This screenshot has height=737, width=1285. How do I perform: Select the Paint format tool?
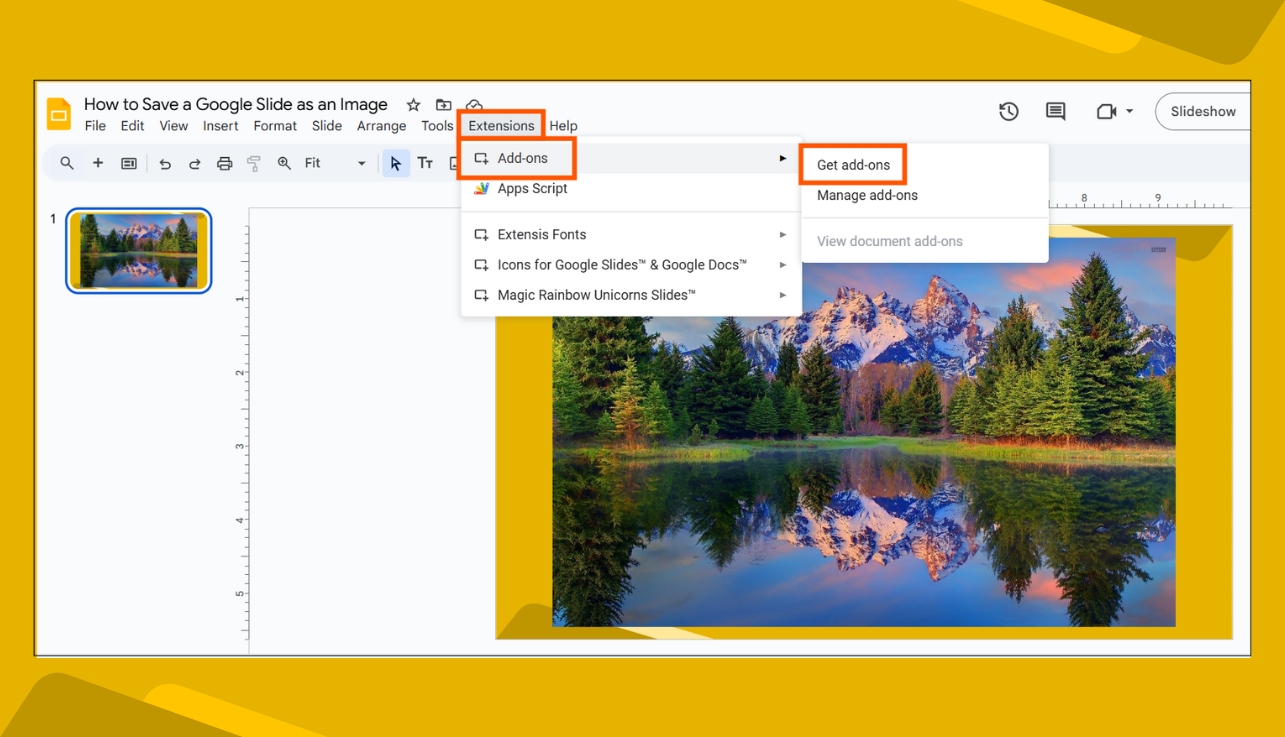(x=254, y=162)
